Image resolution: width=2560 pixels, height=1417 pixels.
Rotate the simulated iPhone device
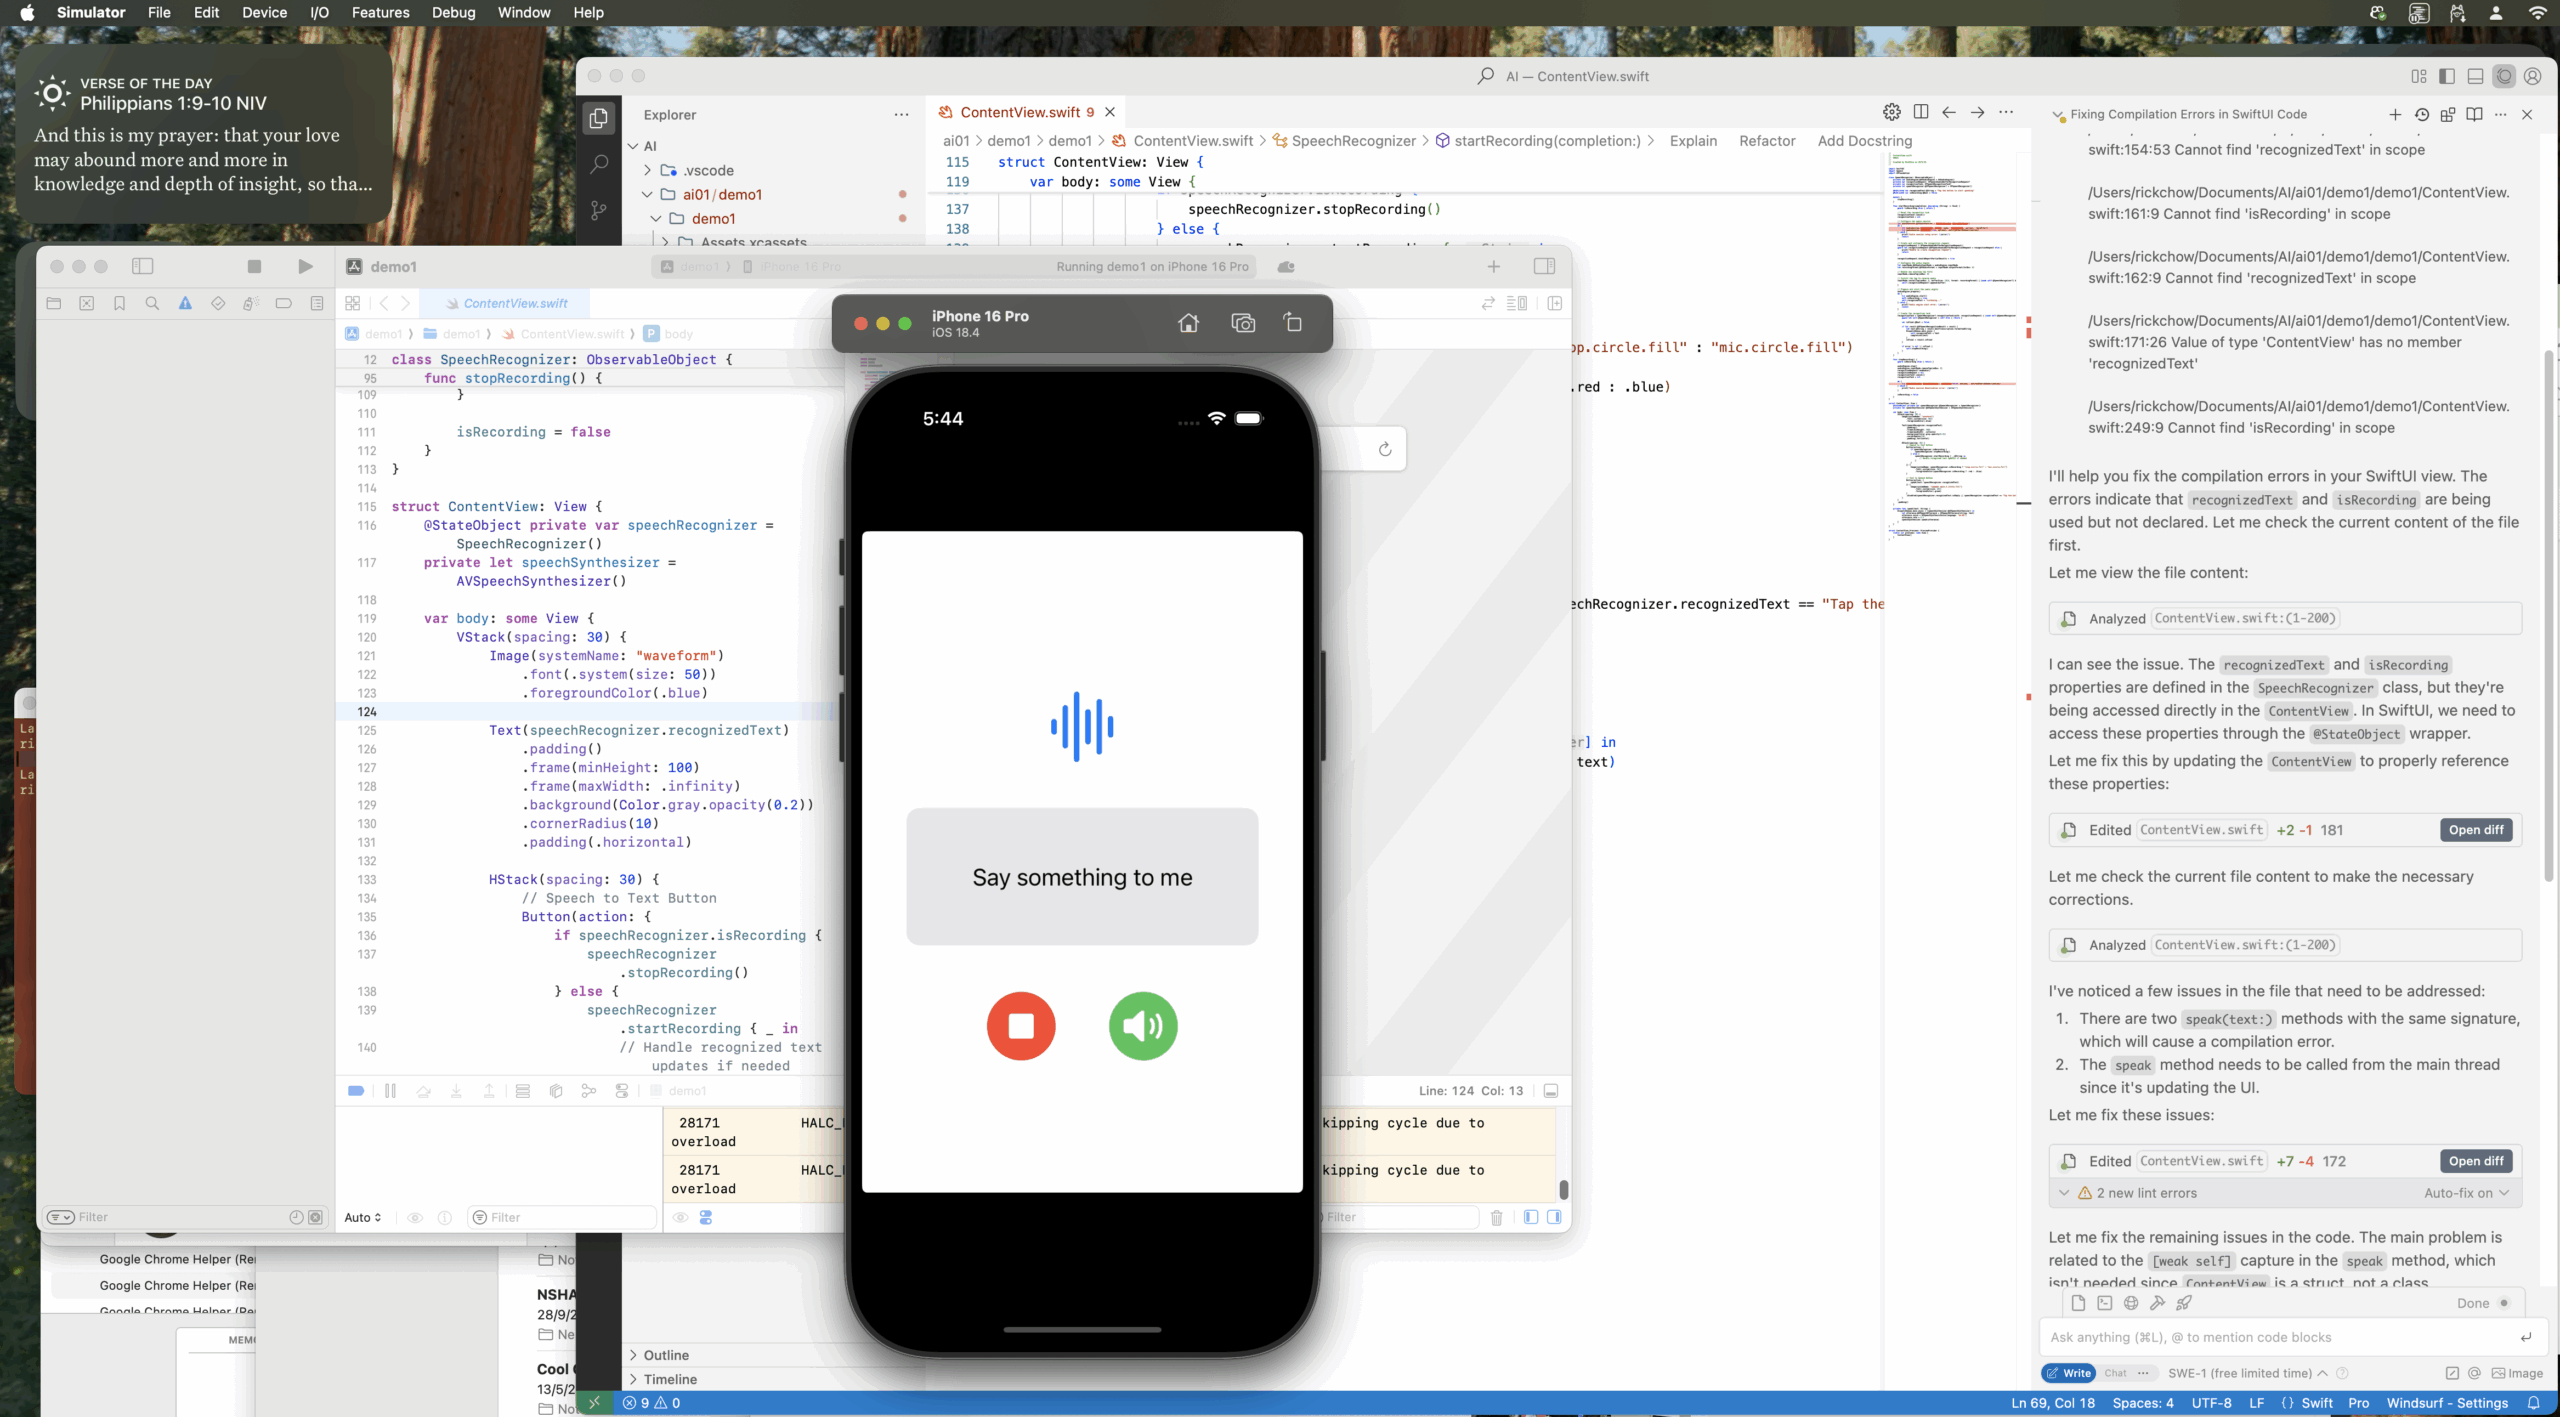1293,322
